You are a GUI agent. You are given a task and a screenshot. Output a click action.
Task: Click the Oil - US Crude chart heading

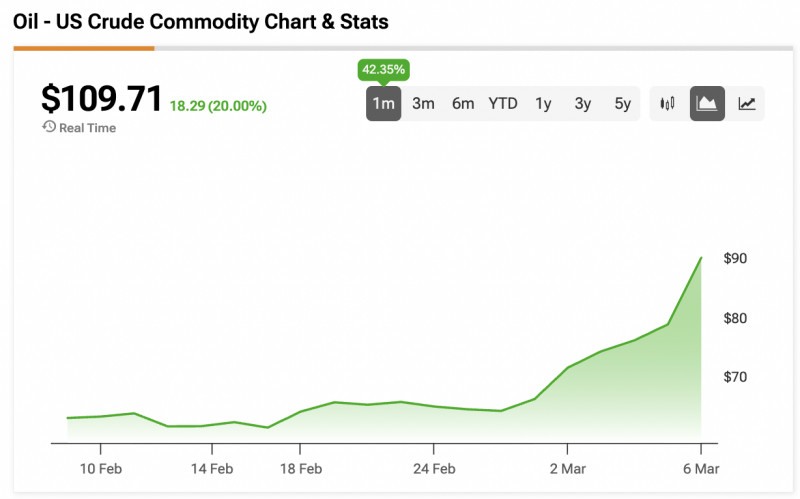(x=201, y=21)
